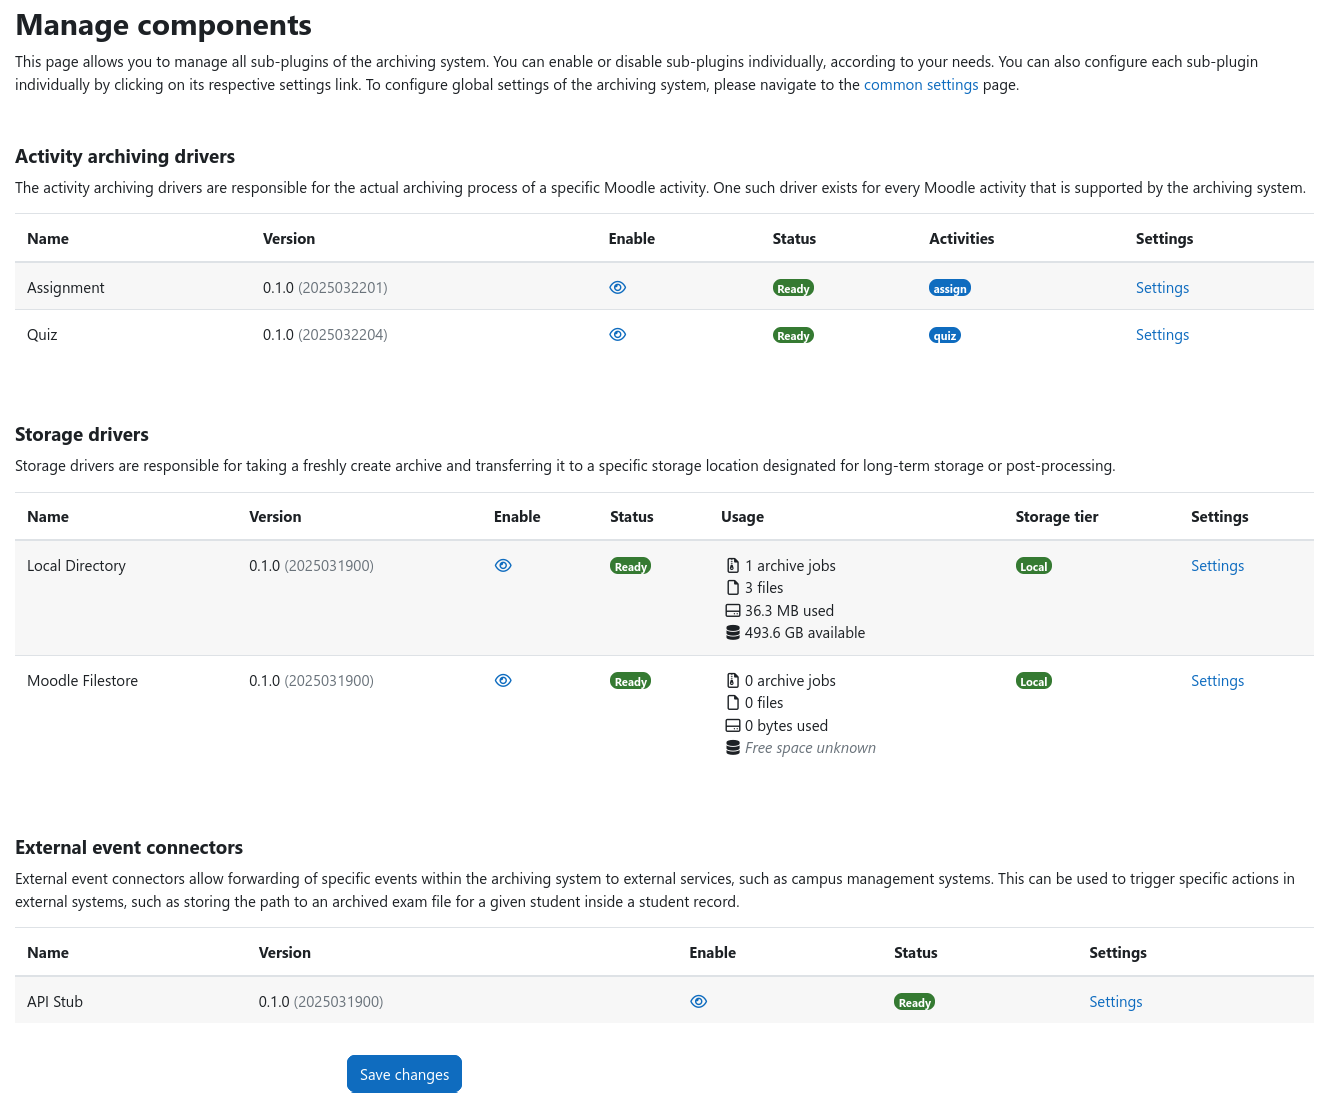Click the Usage column header

(742, 517)
